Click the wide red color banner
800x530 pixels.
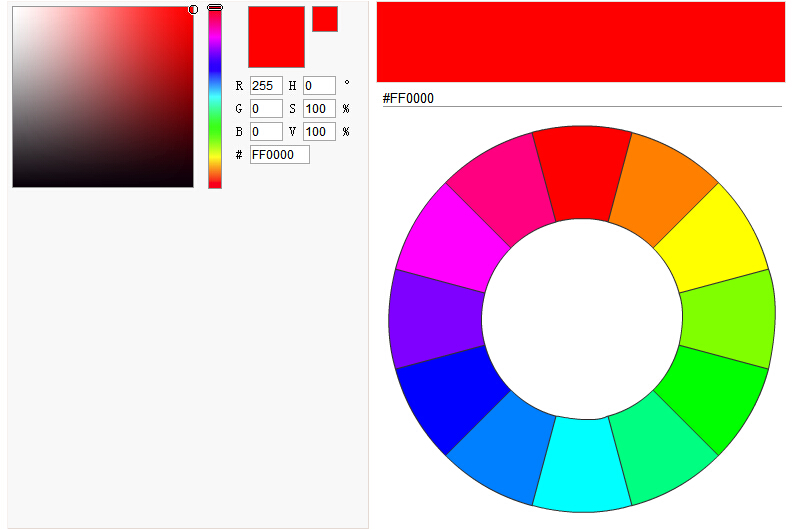(x=581, y=41)
